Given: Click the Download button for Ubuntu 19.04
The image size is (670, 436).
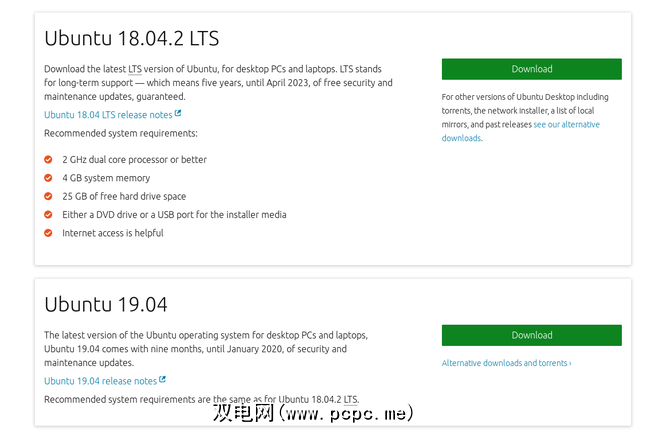Looking at the screenshot, I should pyautogui.click(x=531, y=335).
